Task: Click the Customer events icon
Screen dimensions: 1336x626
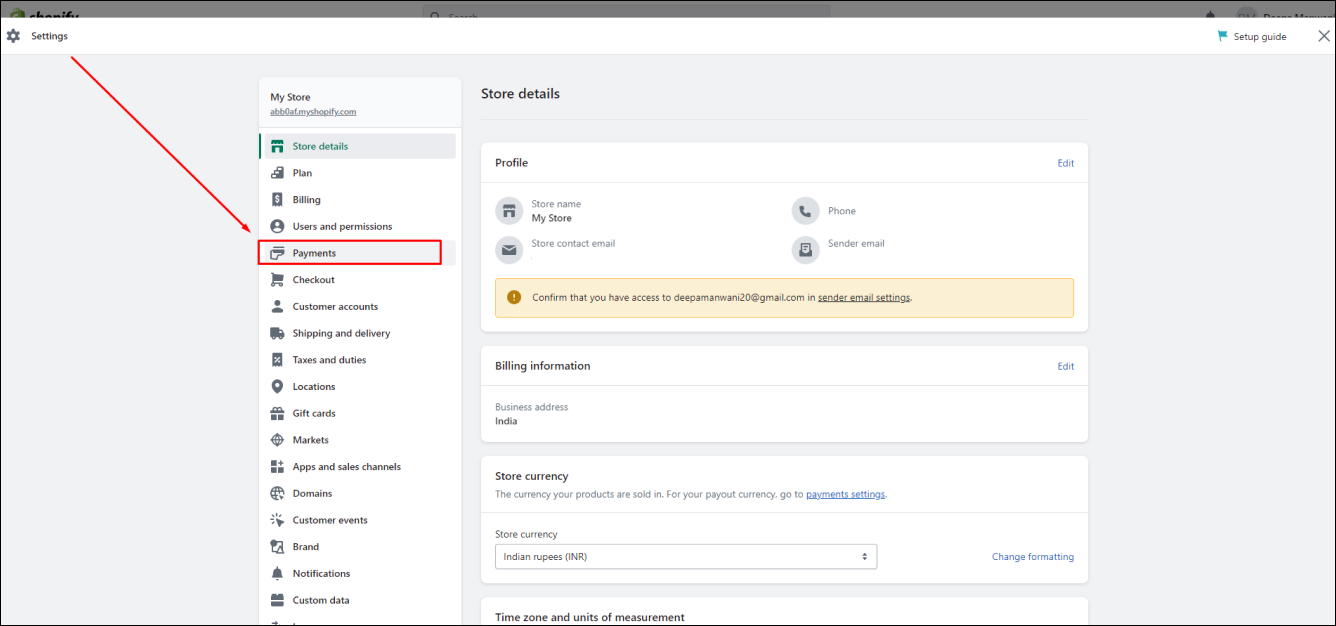Action: (278, 520)
